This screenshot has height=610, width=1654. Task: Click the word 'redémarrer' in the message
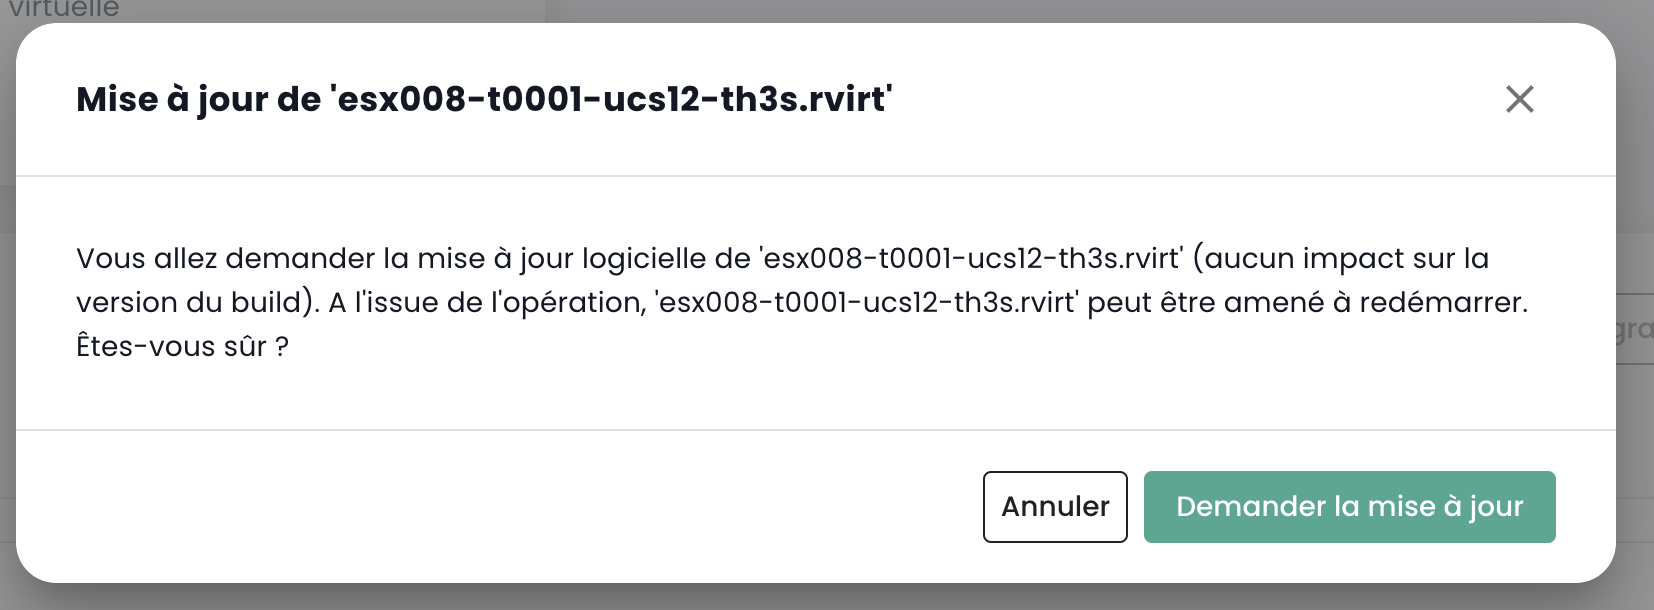(1443, 302)
